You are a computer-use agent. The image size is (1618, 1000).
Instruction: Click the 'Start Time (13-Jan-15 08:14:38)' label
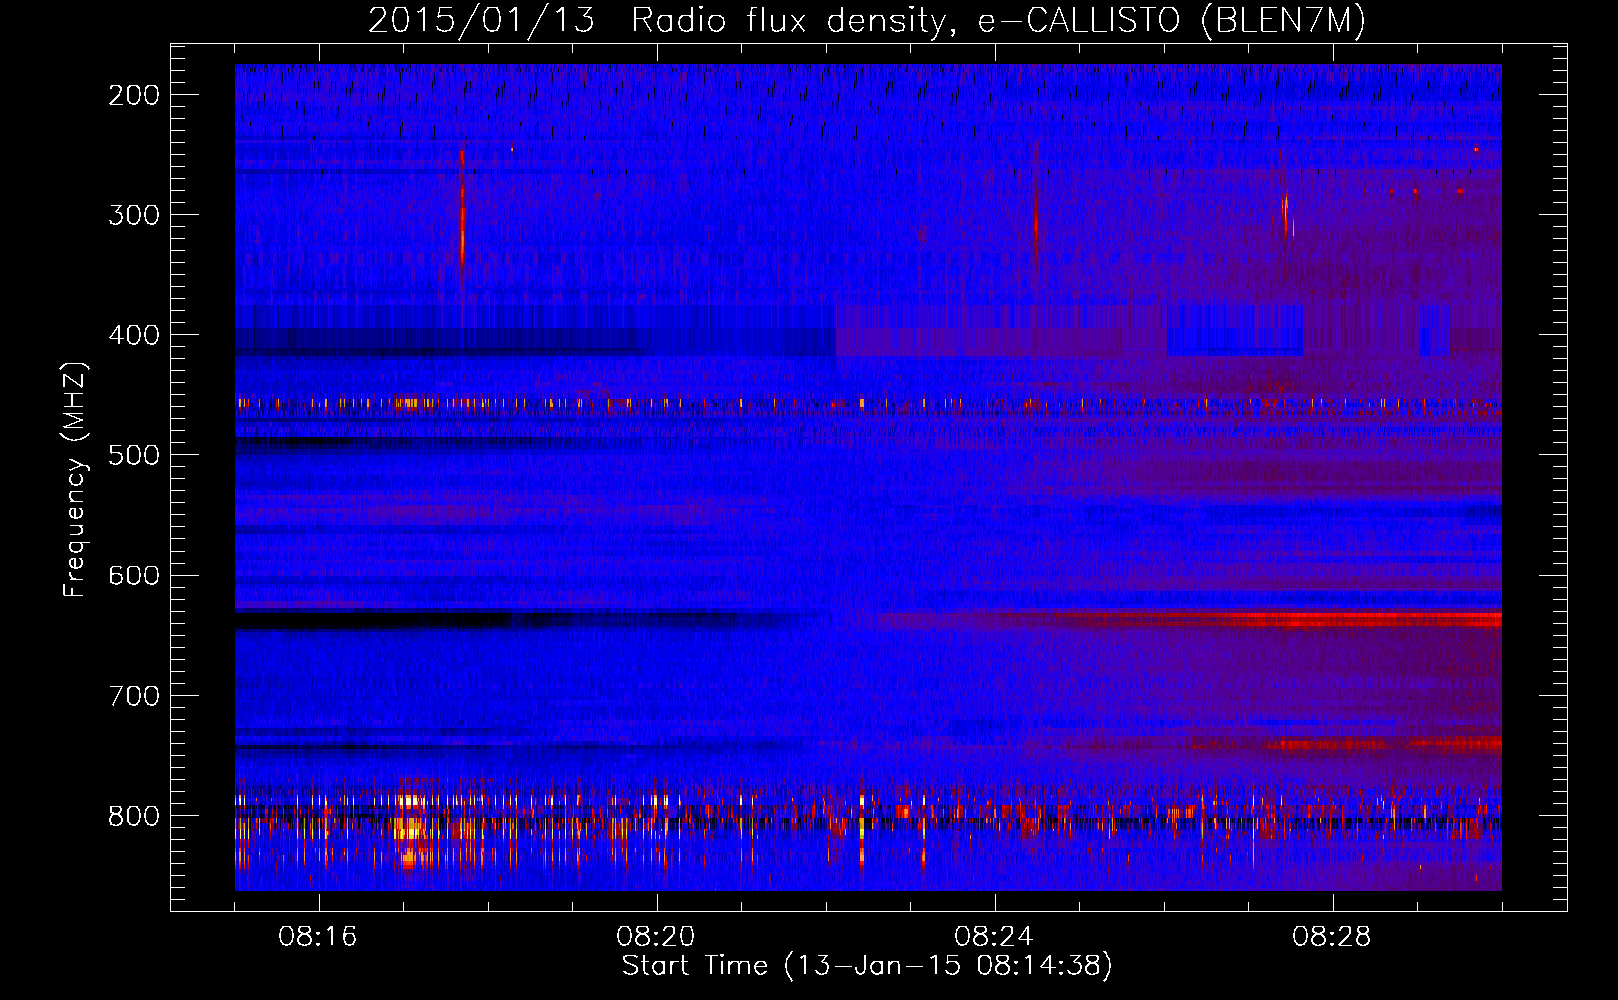[x=867, y=966]
